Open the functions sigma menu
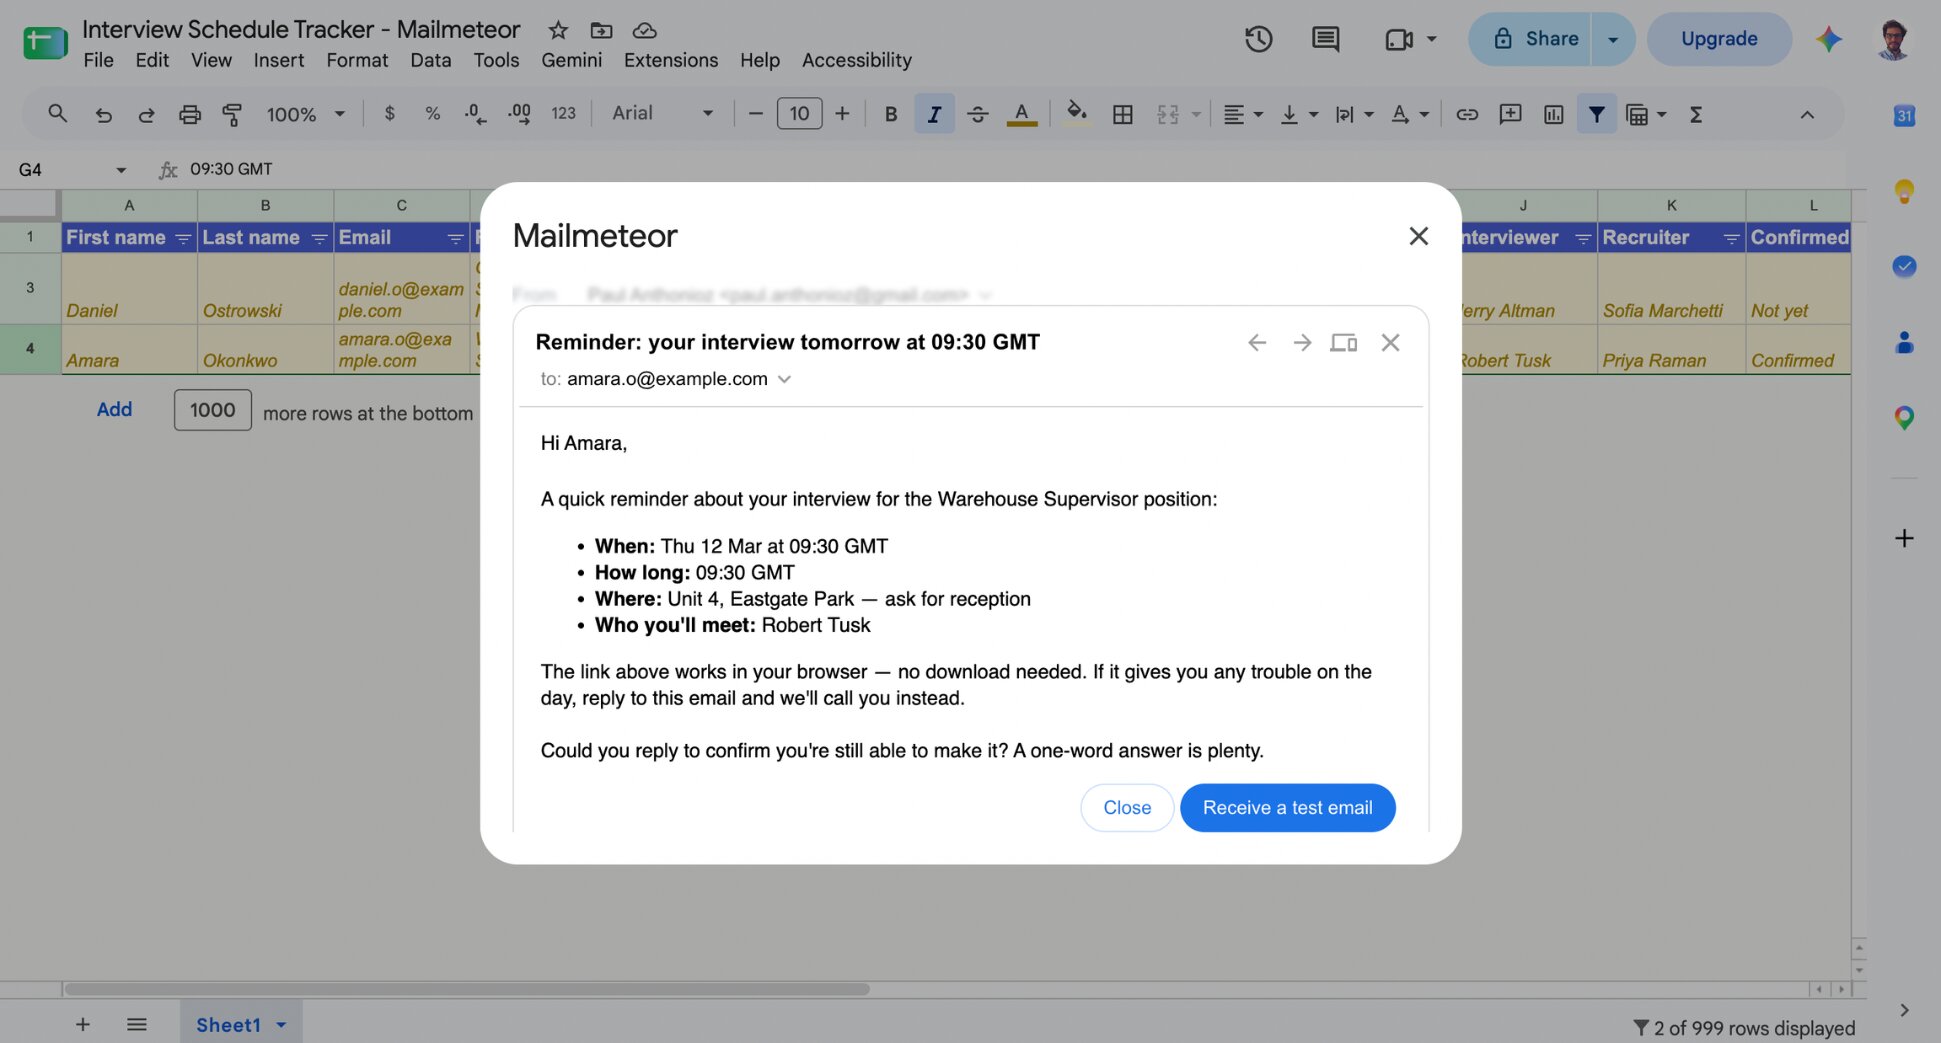The width and height of the screenshot is (1941, 1043). click(1696, 114)
